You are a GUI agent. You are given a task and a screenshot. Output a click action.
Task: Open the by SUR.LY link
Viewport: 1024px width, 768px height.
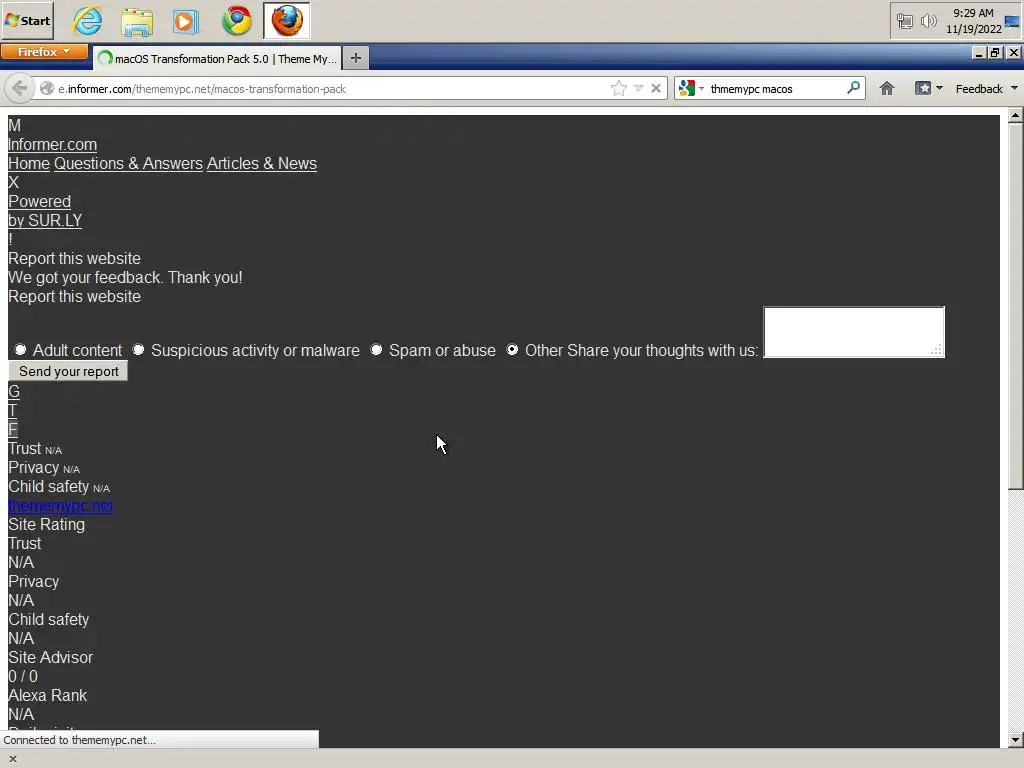(45, 221)
